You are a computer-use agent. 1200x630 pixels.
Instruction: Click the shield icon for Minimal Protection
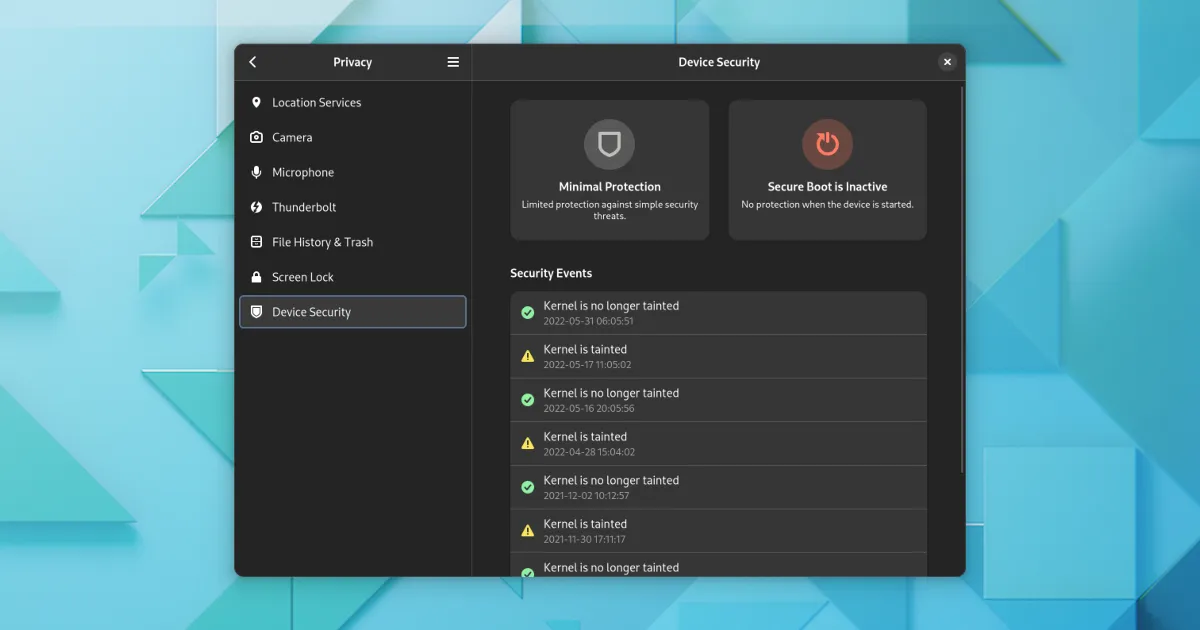(x=609, y=145)
